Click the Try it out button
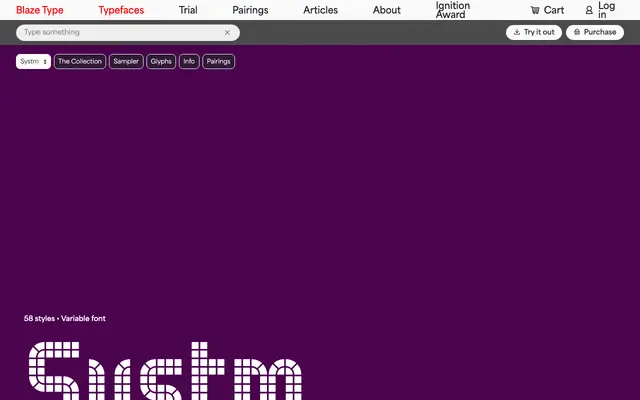 click(534, 32)
